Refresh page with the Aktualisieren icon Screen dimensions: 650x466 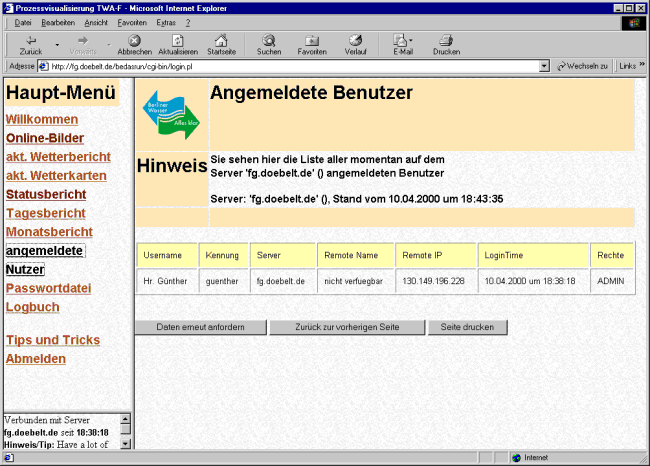[x=178, y=40]
